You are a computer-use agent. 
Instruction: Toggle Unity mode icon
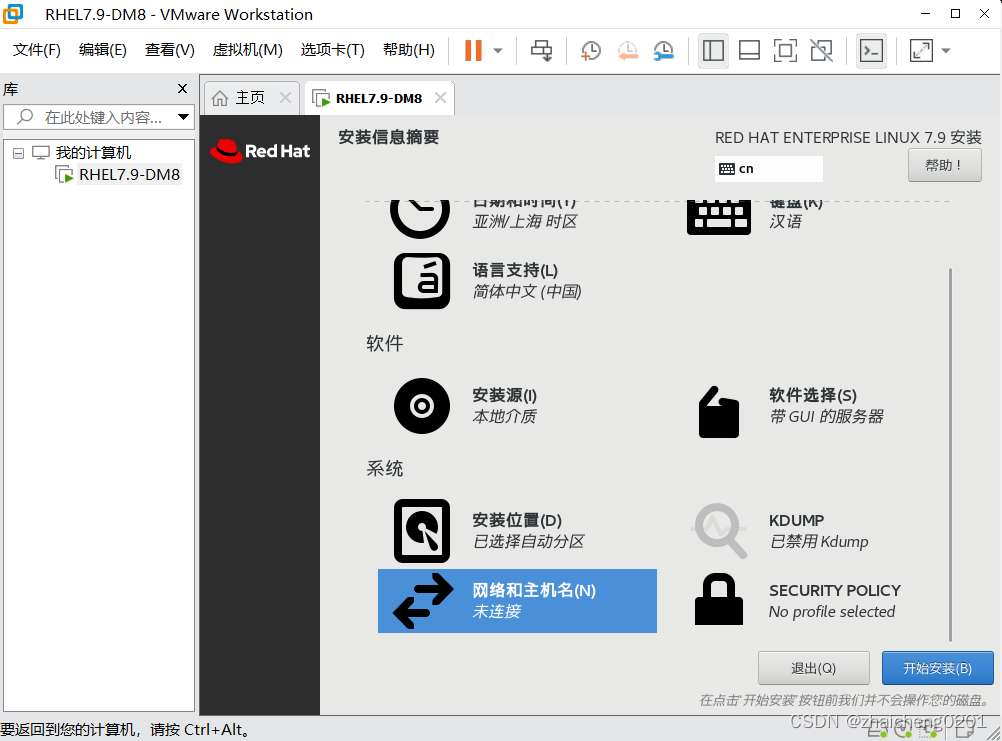coord(822,50)
